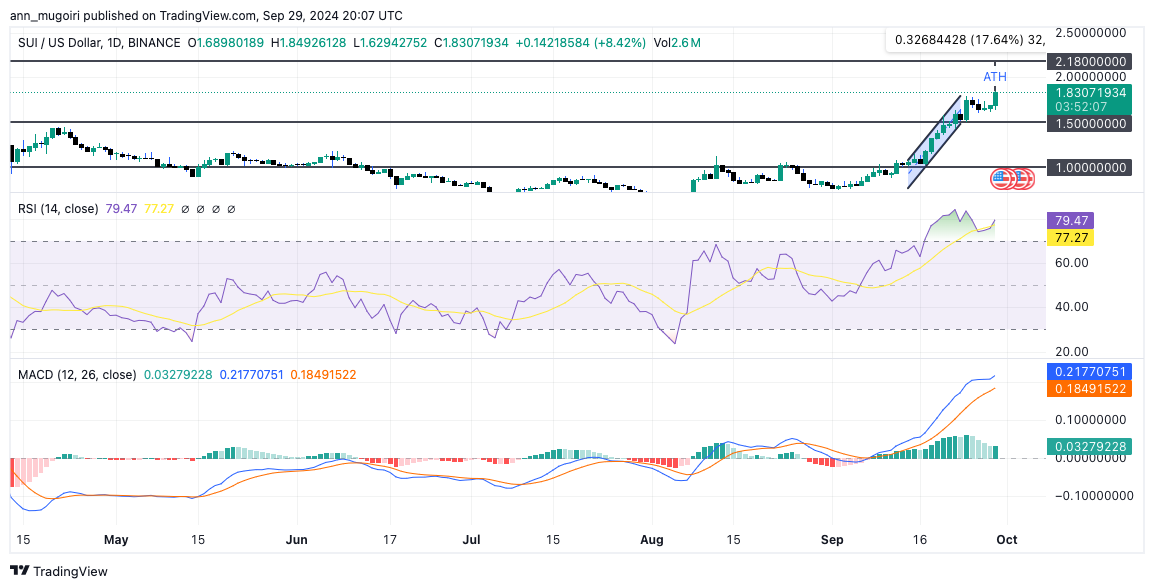1154x588 pixels.
Task: Select the ascending channel drawing on the chart
Action: tap(935, 141)
